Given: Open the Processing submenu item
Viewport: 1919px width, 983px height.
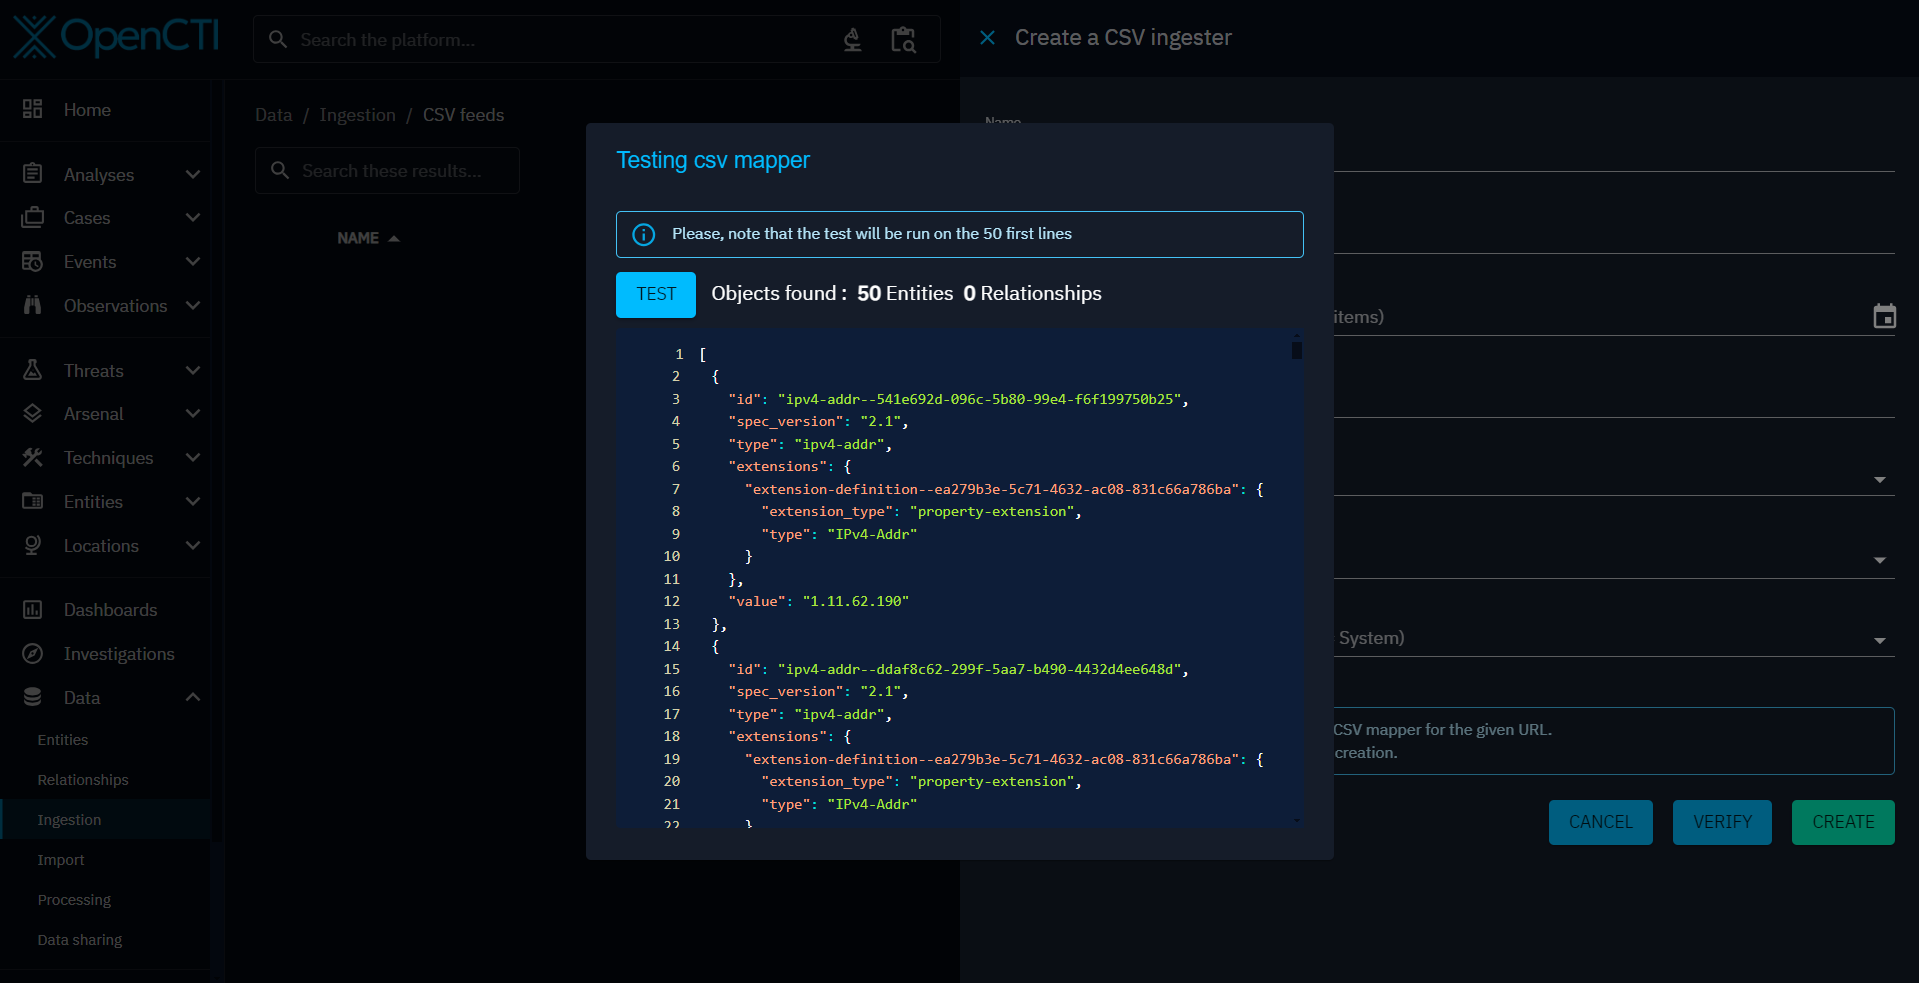Looking at the screenshot, I should [x=106, y=899].
